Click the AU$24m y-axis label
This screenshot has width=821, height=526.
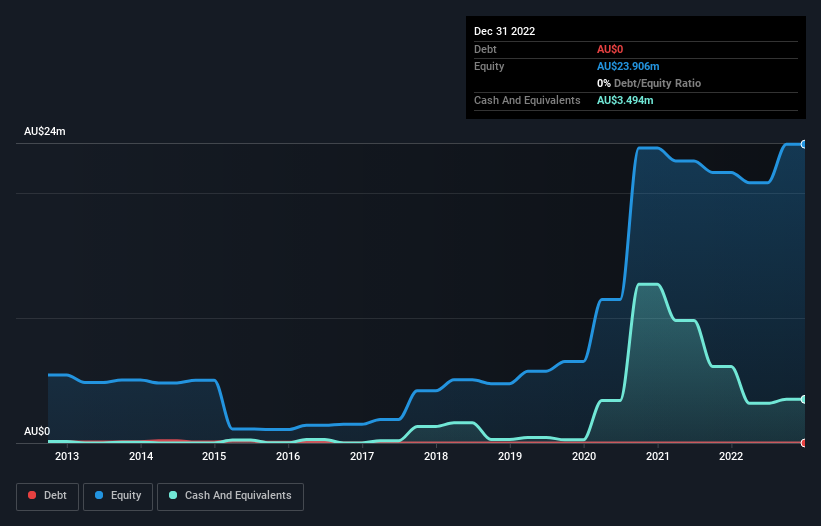click(x=45, y=131)
